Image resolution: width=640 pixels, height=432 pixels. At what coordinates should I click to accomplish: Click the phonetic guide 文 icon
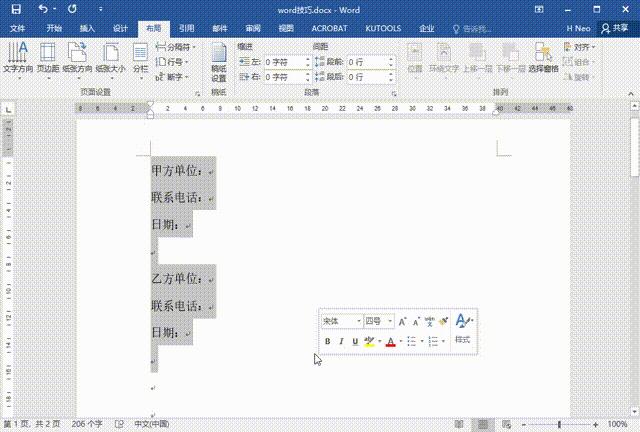click(x=429, y=322)
